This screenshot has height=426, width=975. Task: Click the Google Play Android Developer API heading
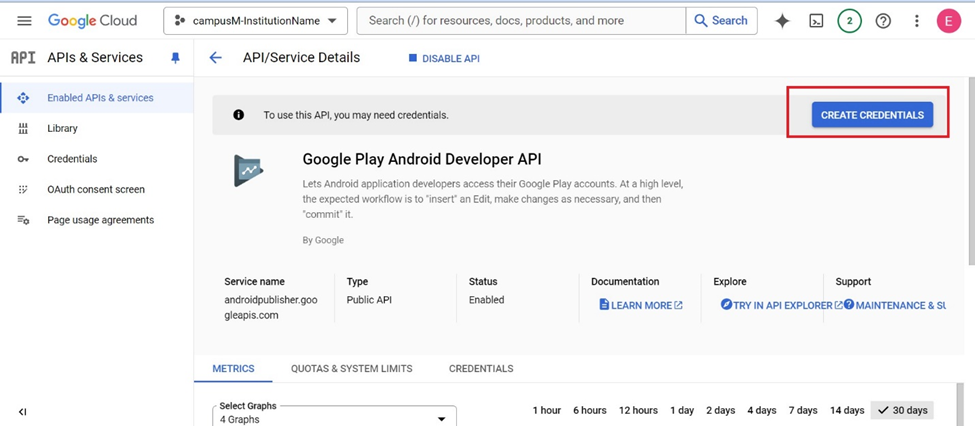click(422, 159)
